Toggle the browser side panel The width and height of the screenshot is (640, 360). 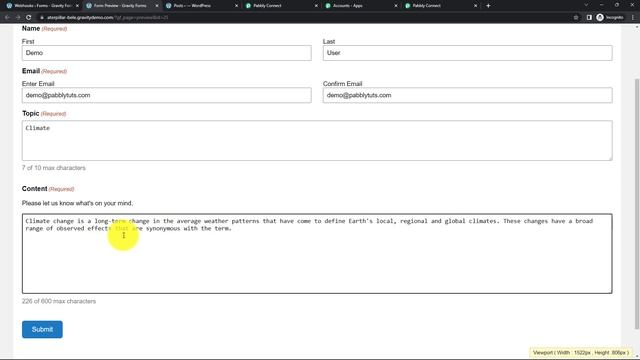(x=589, y=18)
